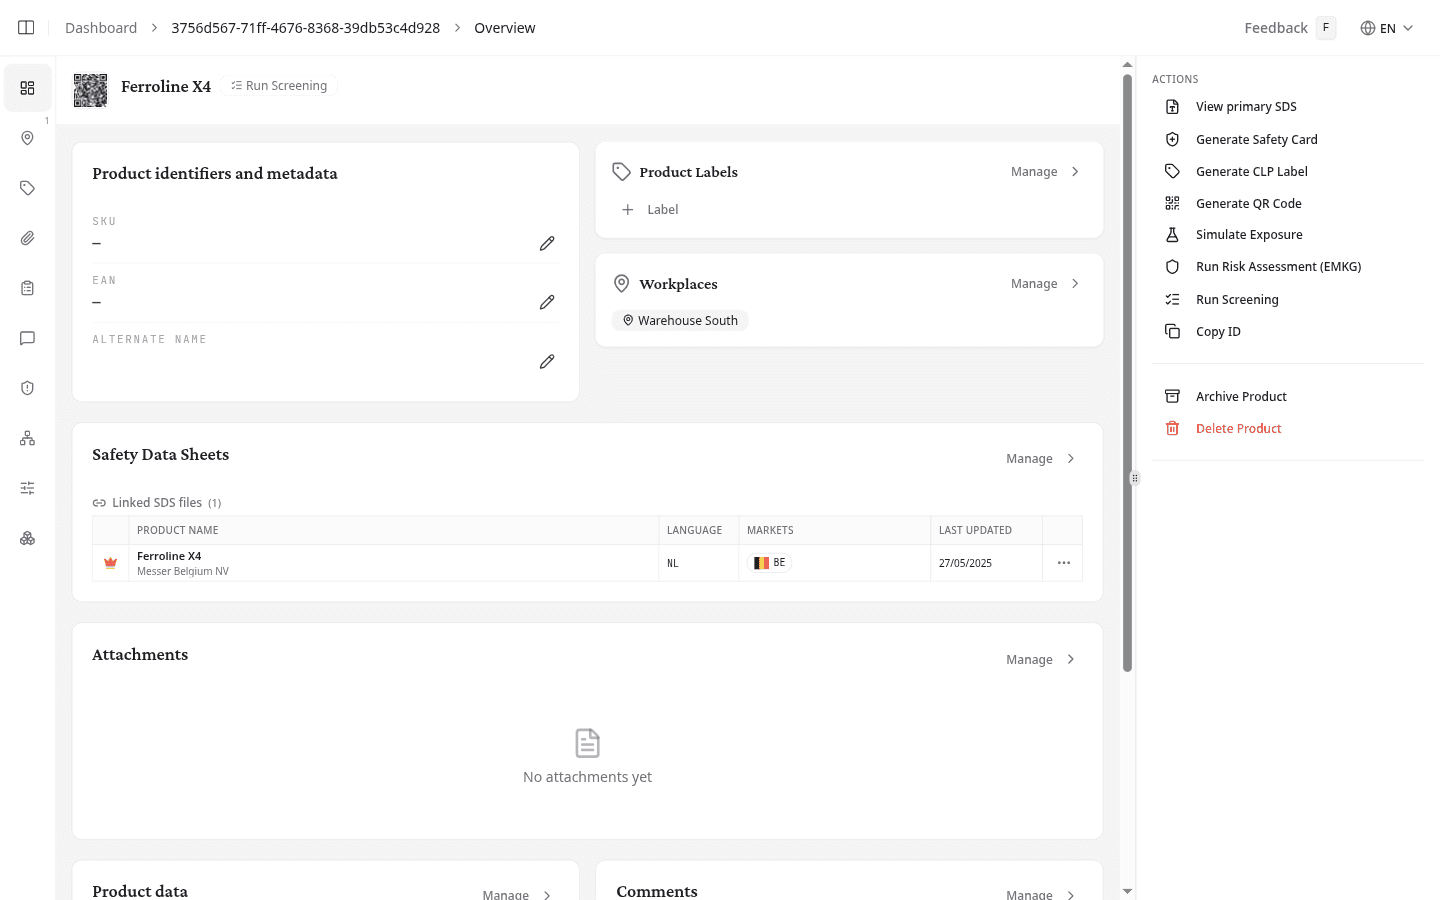Open the comments bubble sidebar icon

pyautogui.click(x=27, y=338)
